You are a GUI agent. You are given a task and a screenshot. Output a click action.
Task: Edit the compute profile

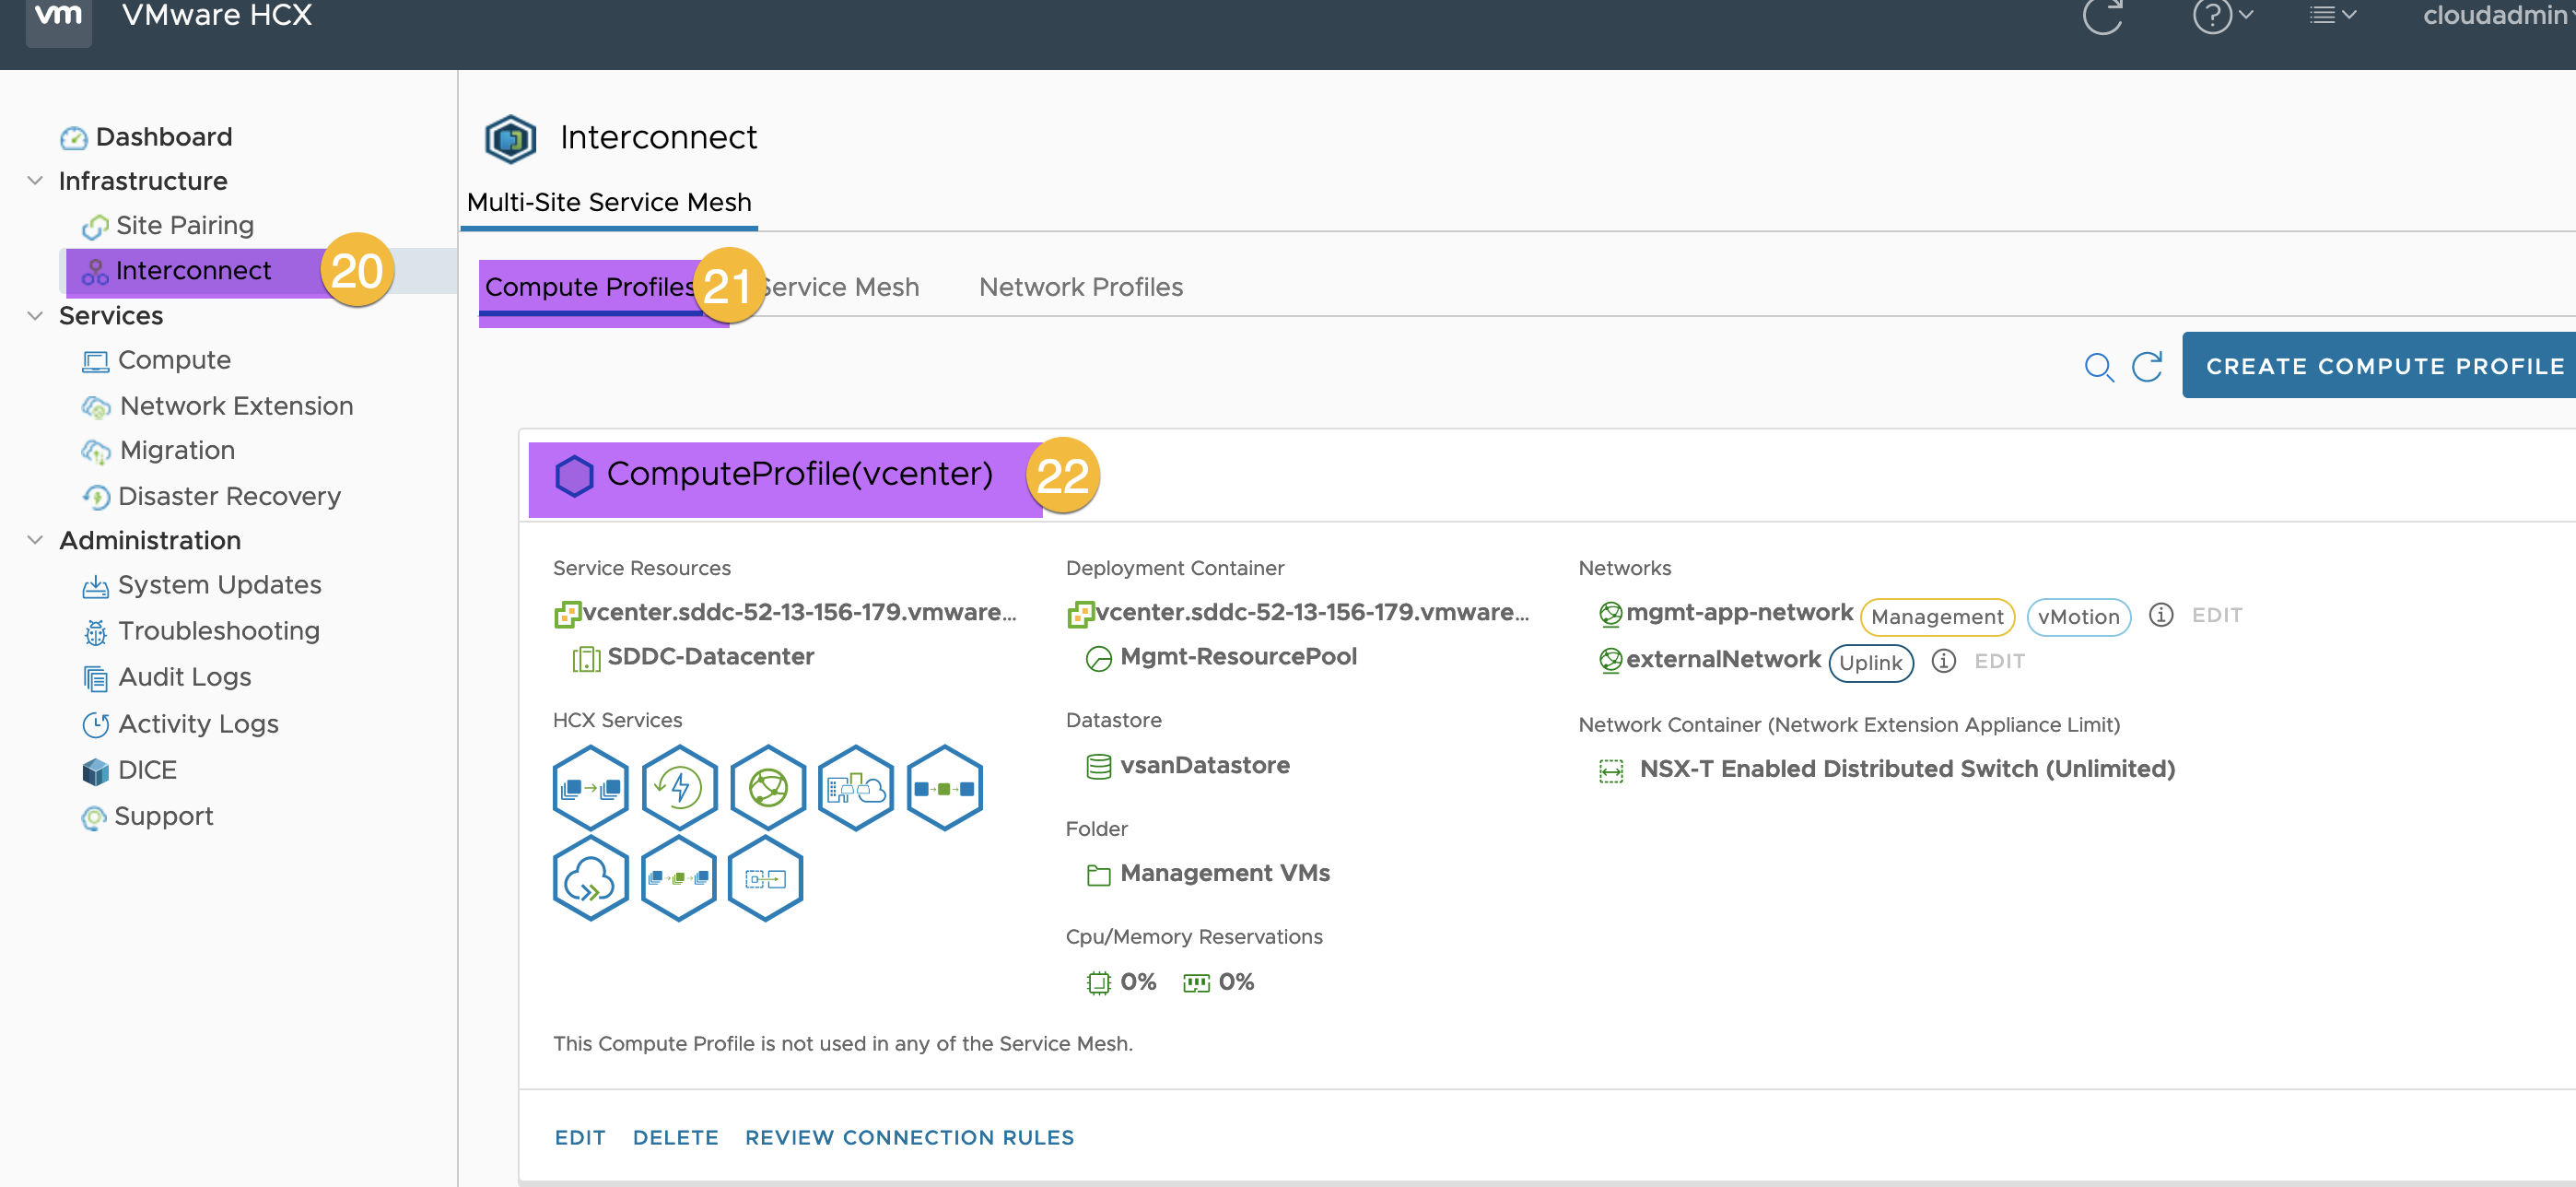point(580,1138)
